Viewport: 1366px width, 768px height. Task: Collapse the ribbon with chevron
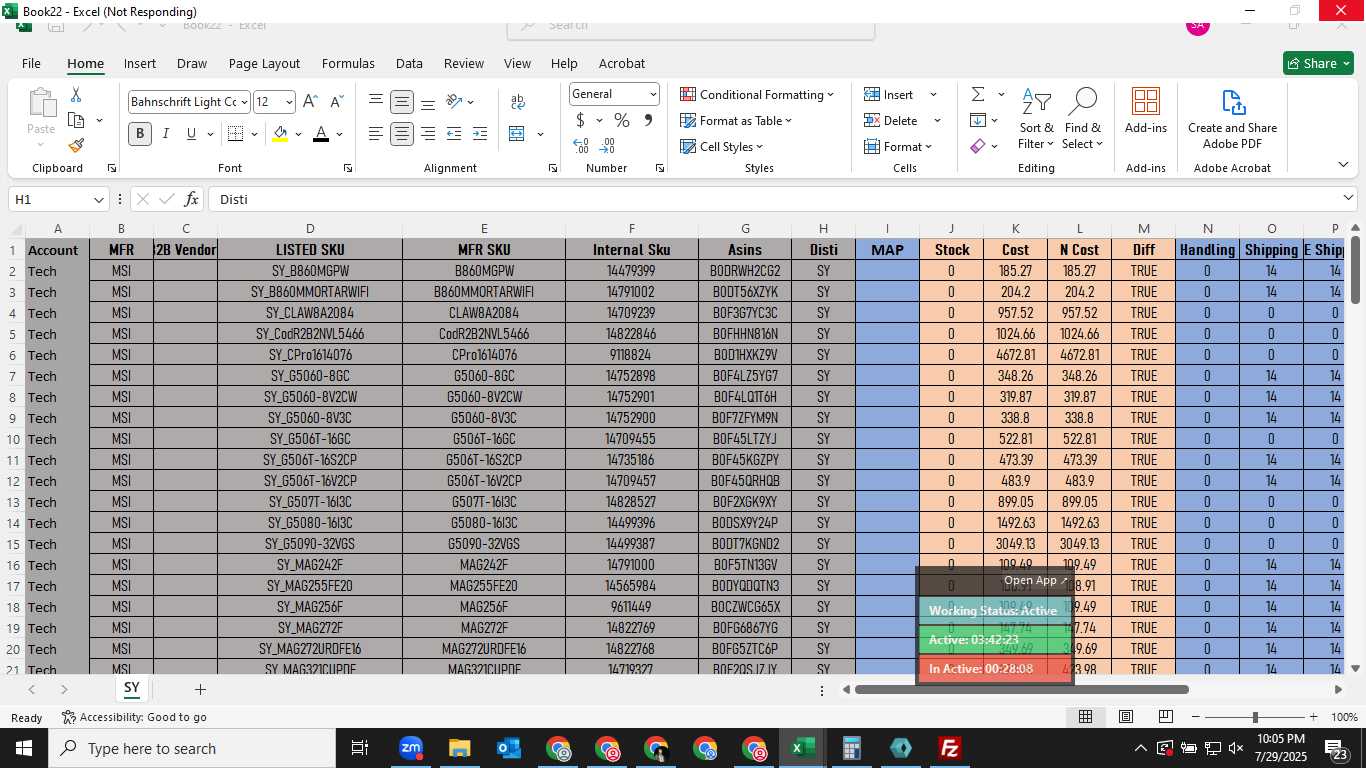tap(1343, 165)
